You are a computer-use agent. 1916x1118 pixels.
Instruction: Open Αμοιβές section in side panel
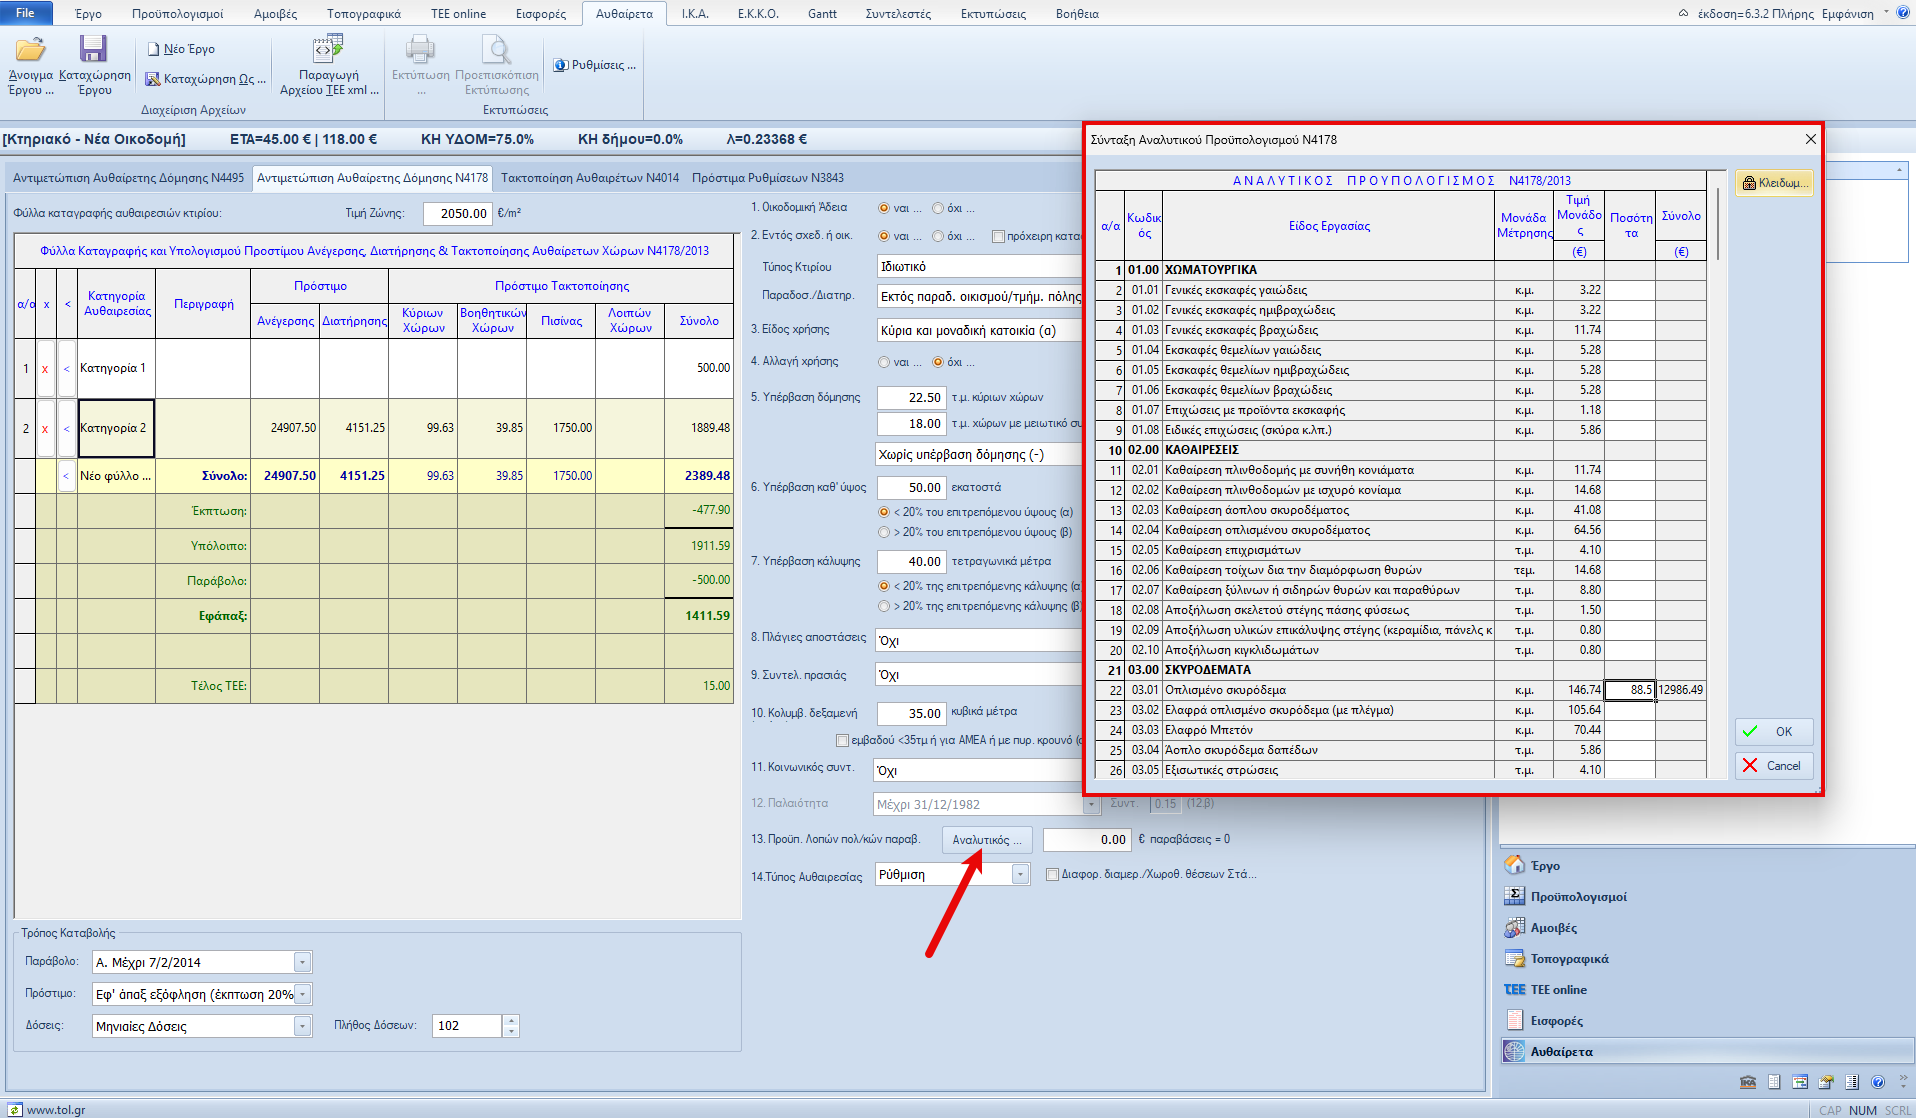tap(1553, 928)
